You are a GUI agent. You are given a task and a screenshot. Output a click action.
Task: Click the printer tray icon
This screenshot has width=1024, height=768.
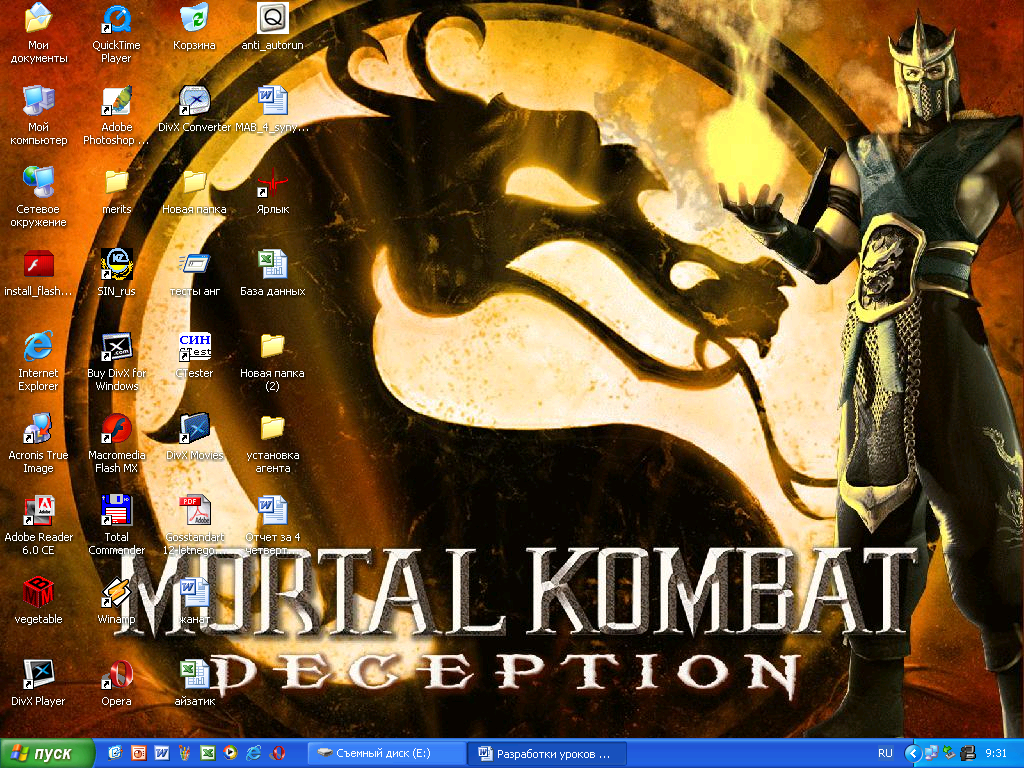pos(968,754)
